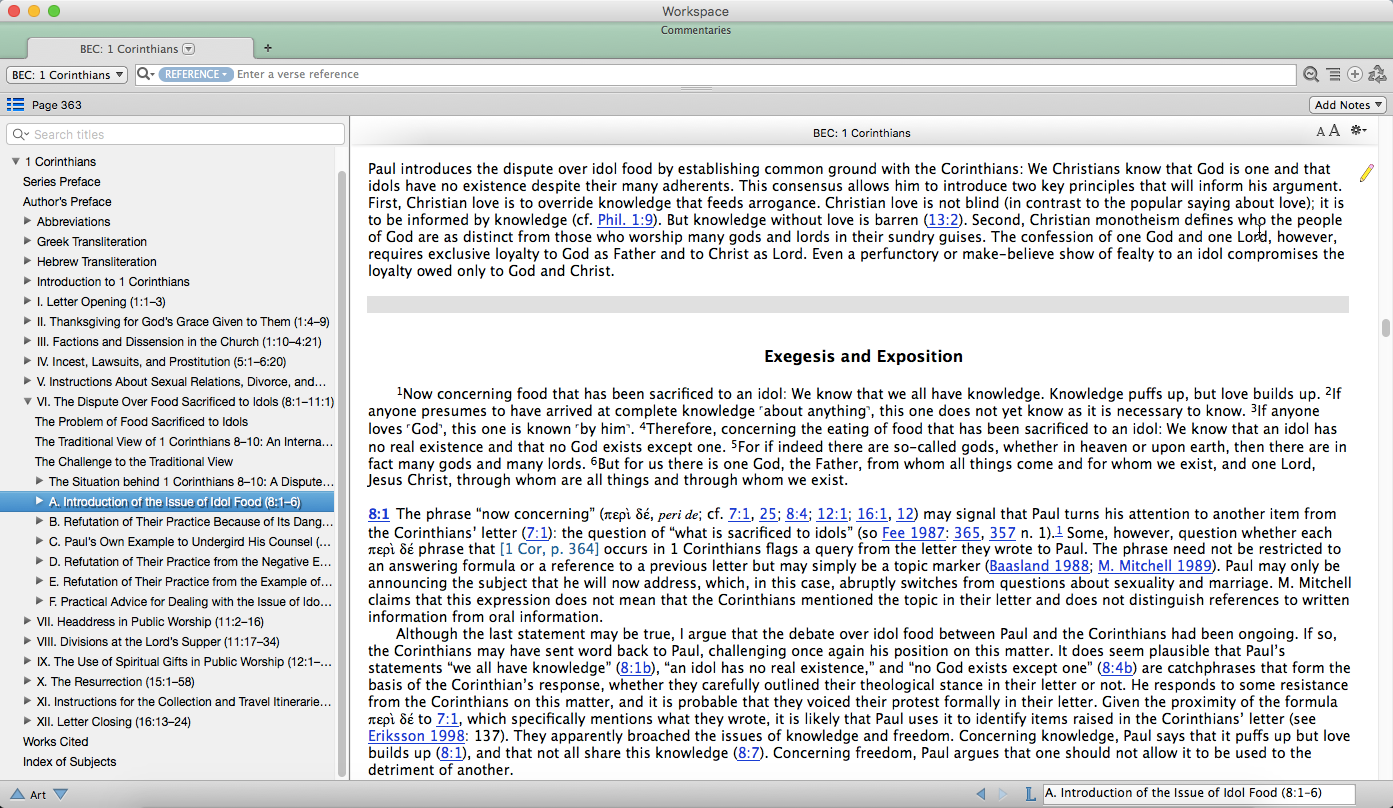Open the BEC: 1 Corinthians module dropdown
Screen dimensions: 1393x808
click(x=67, y=75)
